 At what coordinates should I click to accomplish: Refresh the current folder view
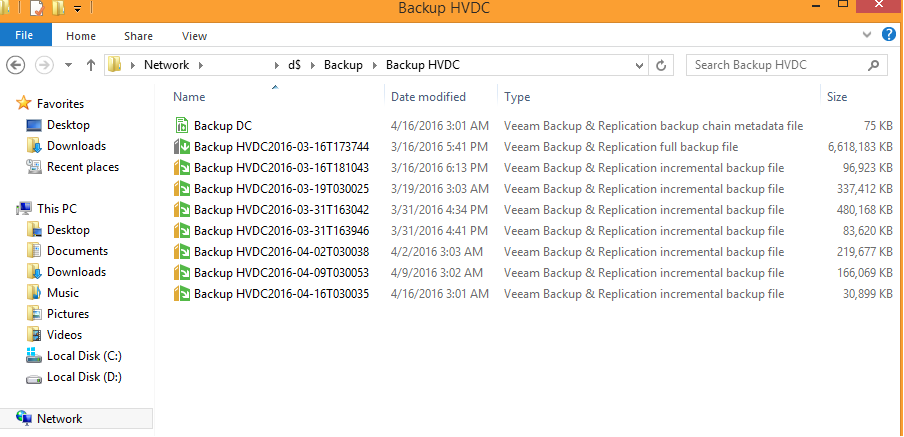pyautogui.click(x=661, y=65)
